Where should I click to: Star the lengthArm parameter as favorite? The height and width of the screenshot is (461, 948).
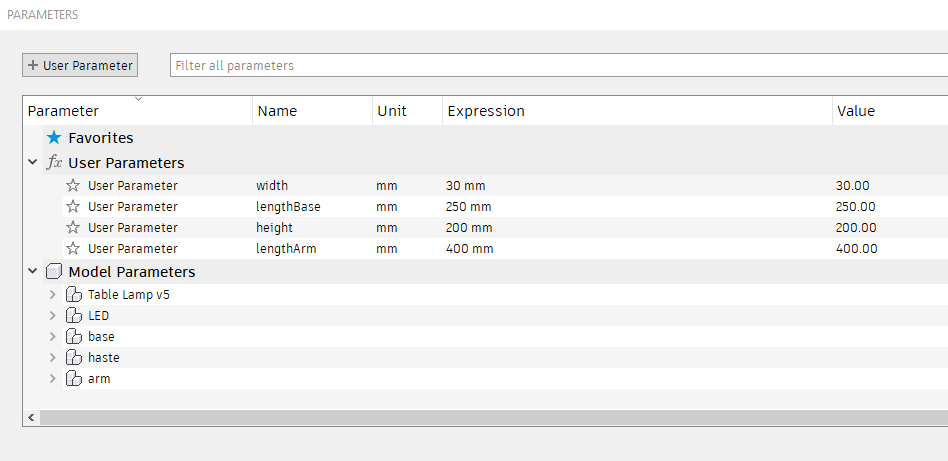click(x=73, y=249)
